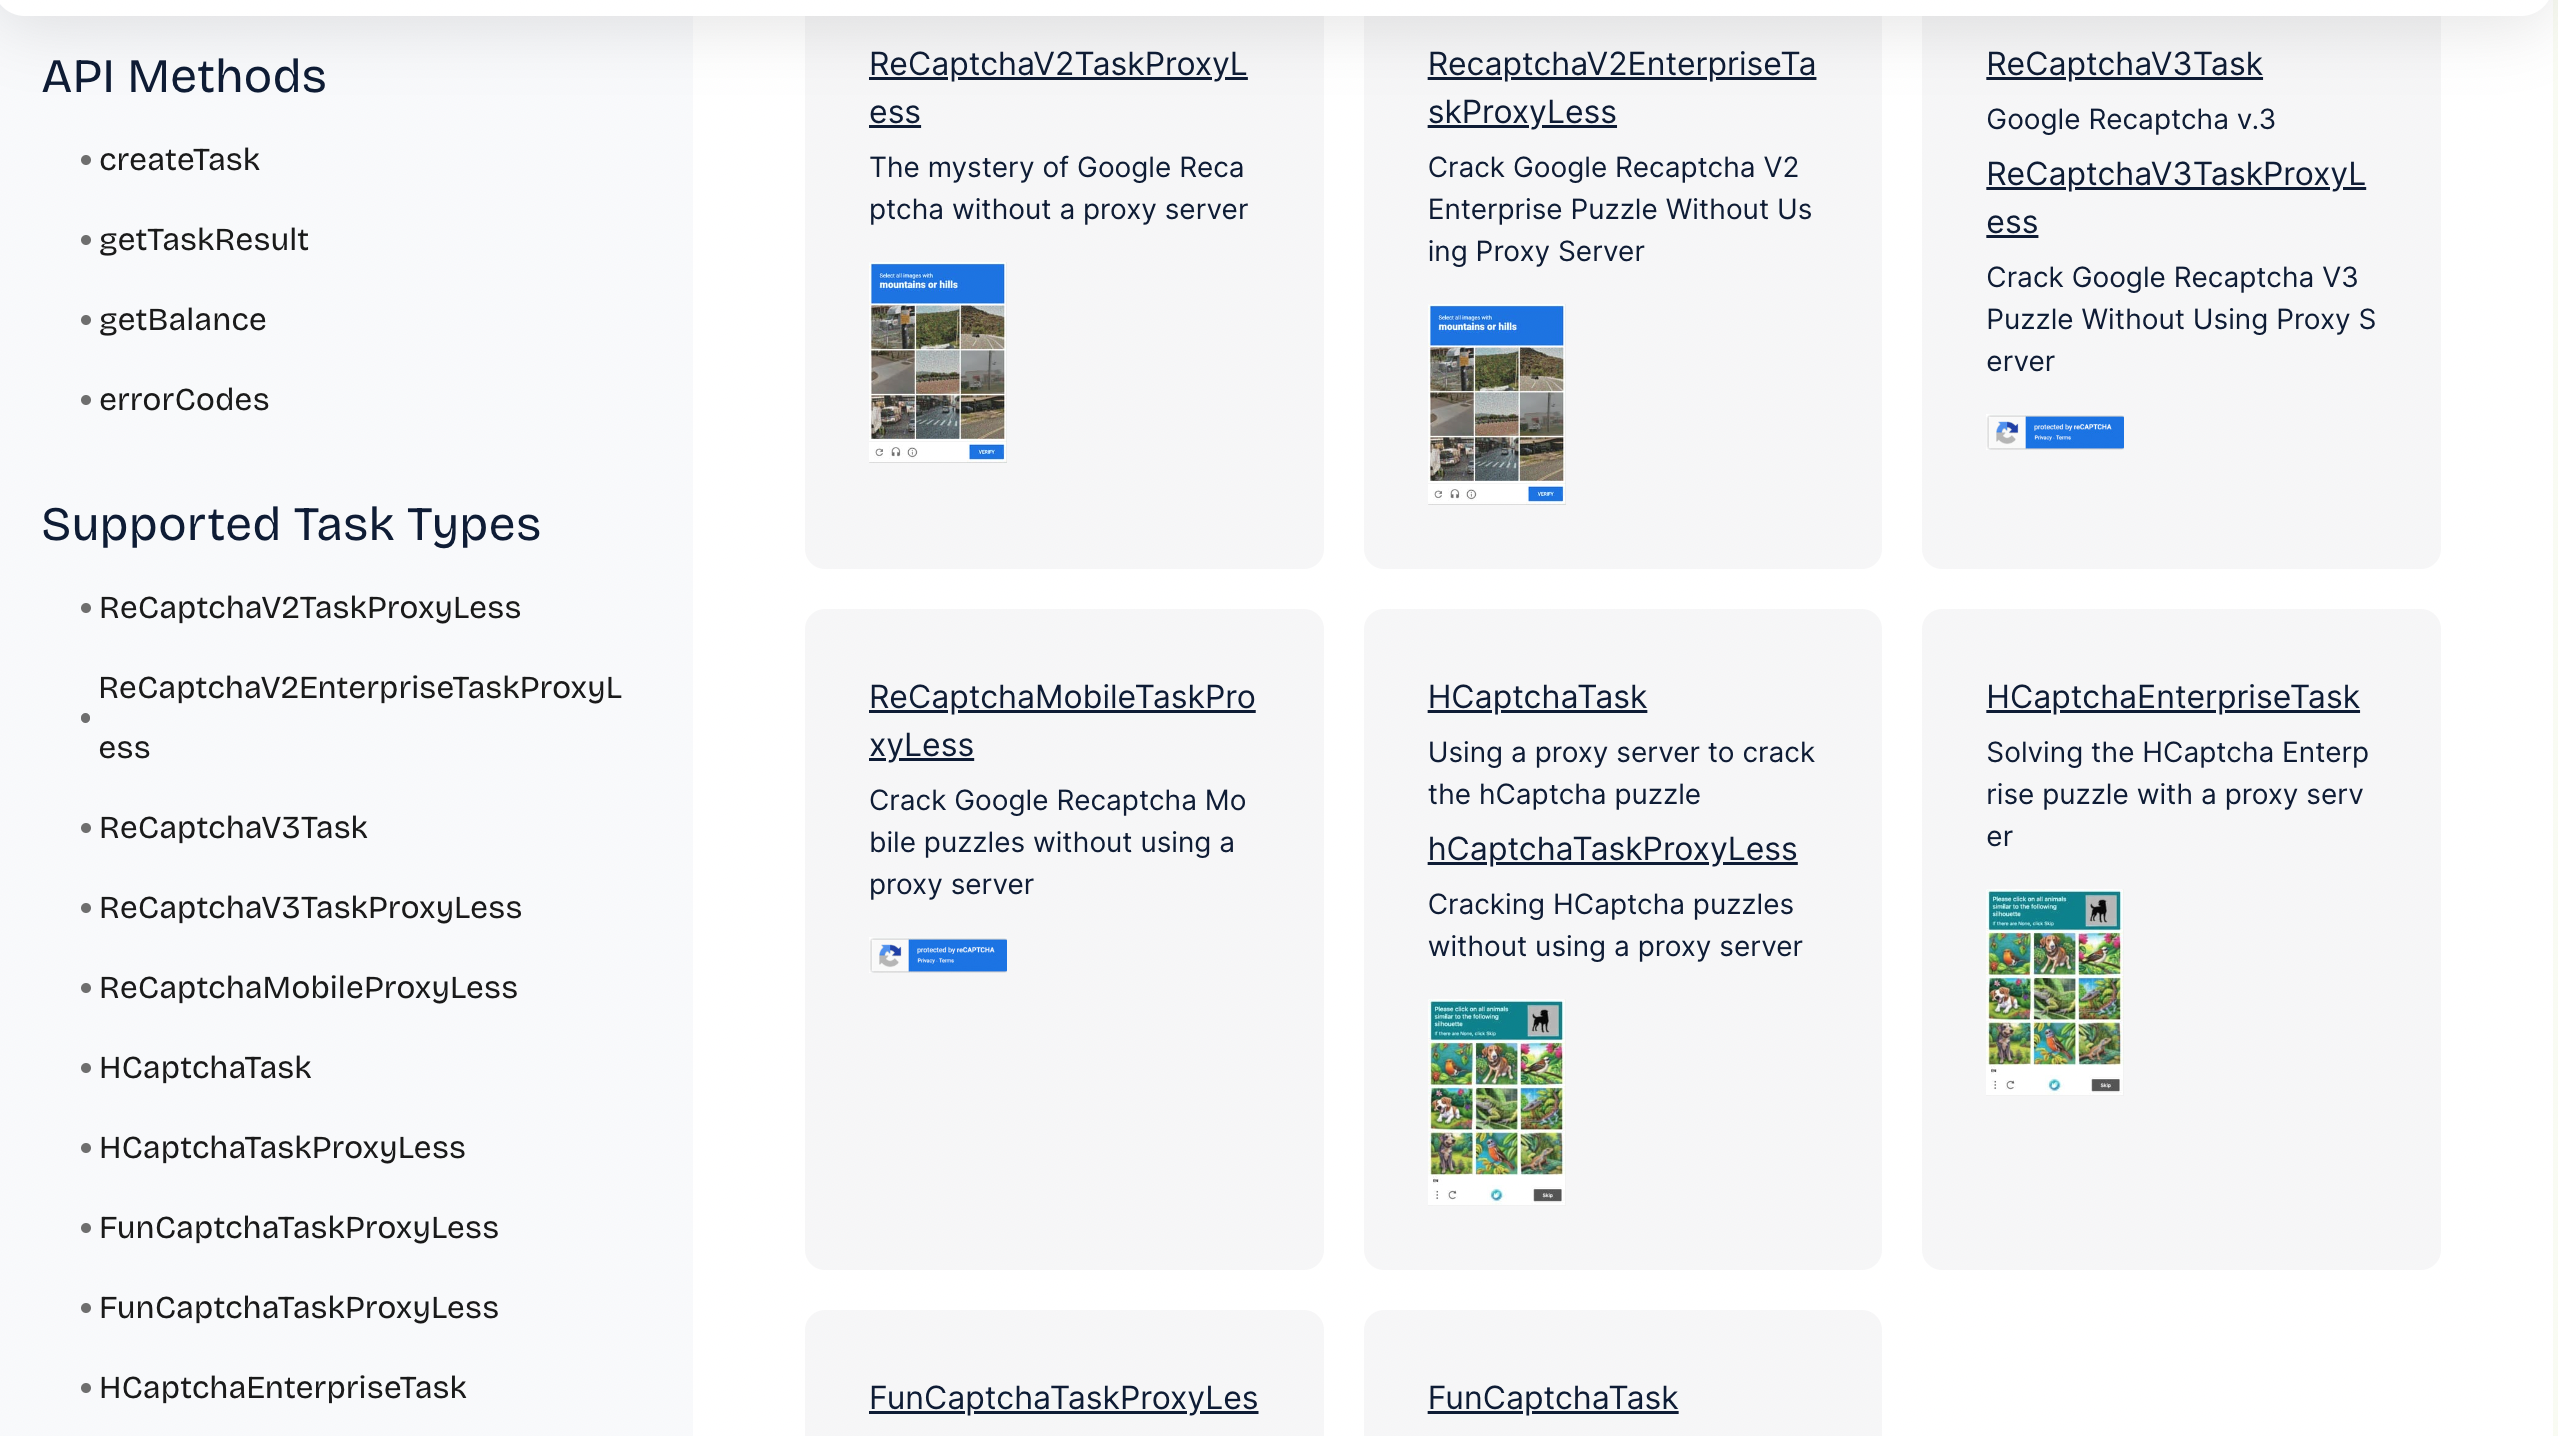Open getTaskResult method link
2558x1436 pixels.
(204, 240)
